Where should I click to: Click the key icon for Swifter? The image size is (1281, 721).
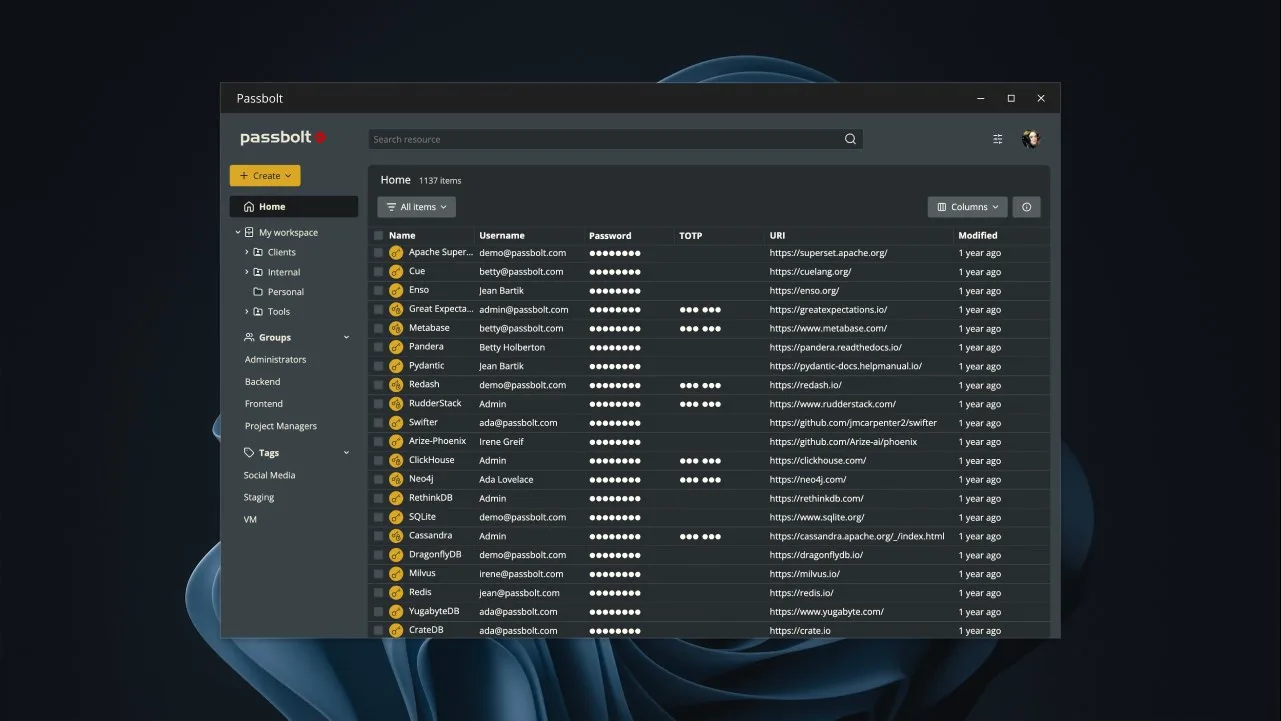(x=396, y=423)
